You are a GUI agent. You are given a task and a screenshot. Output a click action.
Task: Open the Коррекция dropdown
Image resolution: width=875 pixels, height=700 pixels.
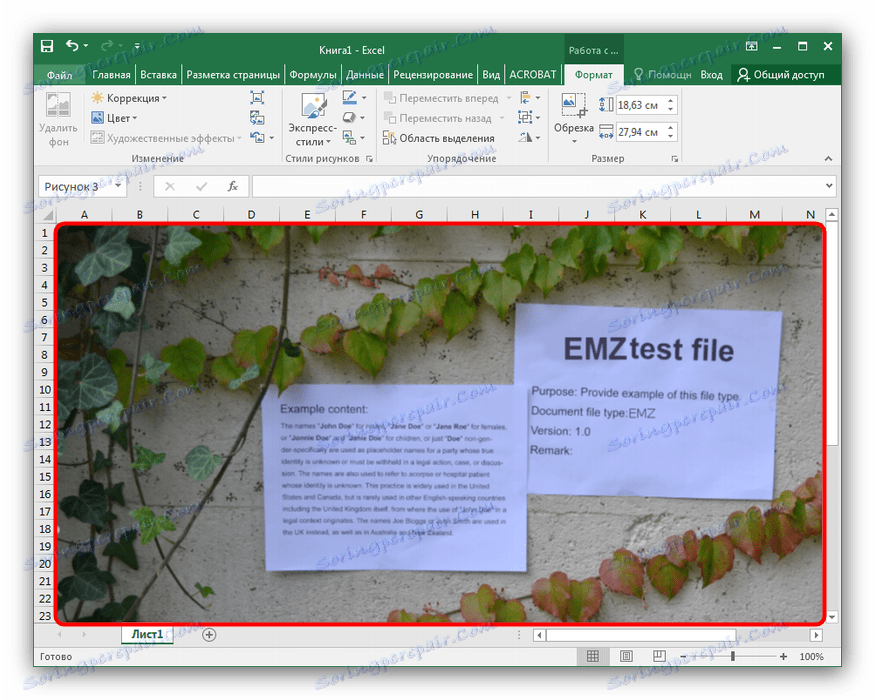pos(129,98)
